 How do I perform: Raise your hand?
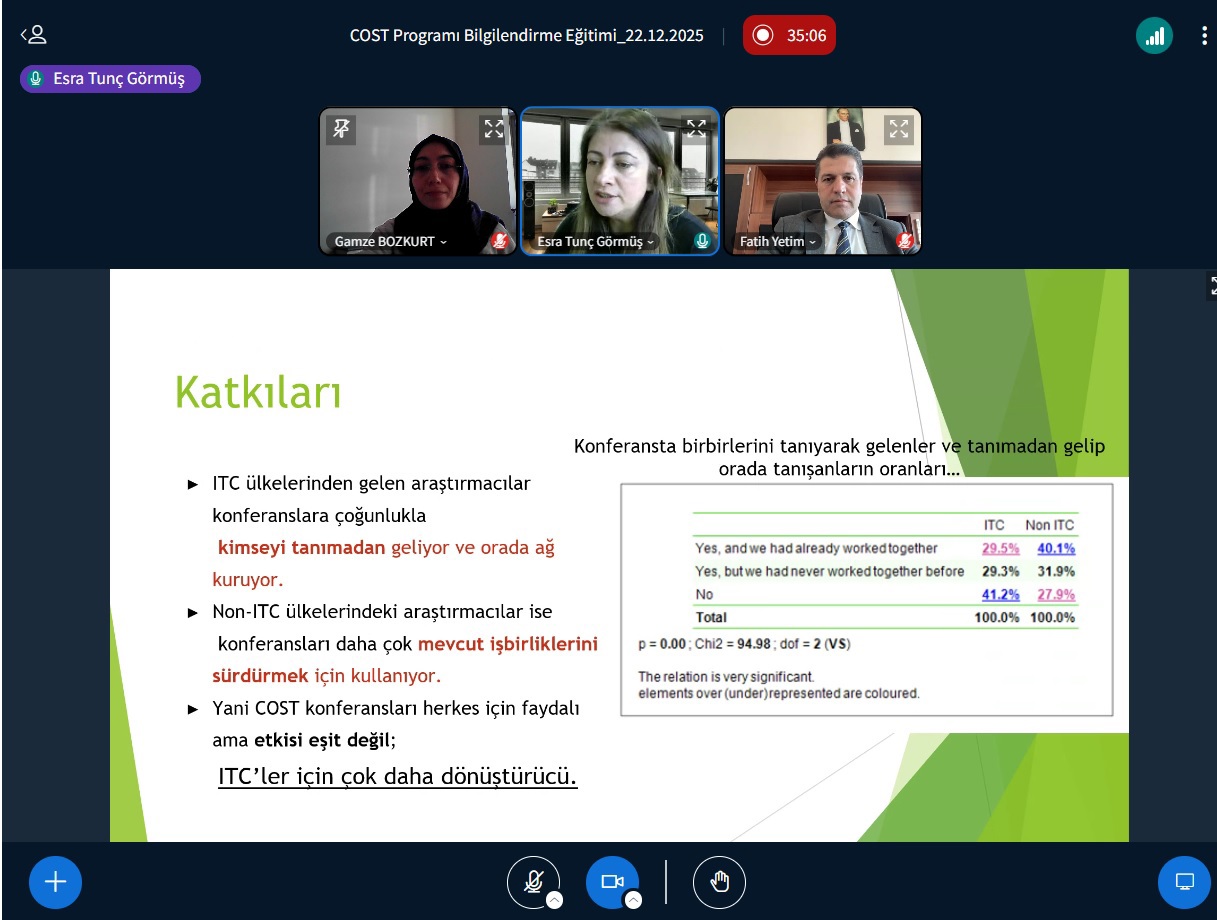[720, 882]
